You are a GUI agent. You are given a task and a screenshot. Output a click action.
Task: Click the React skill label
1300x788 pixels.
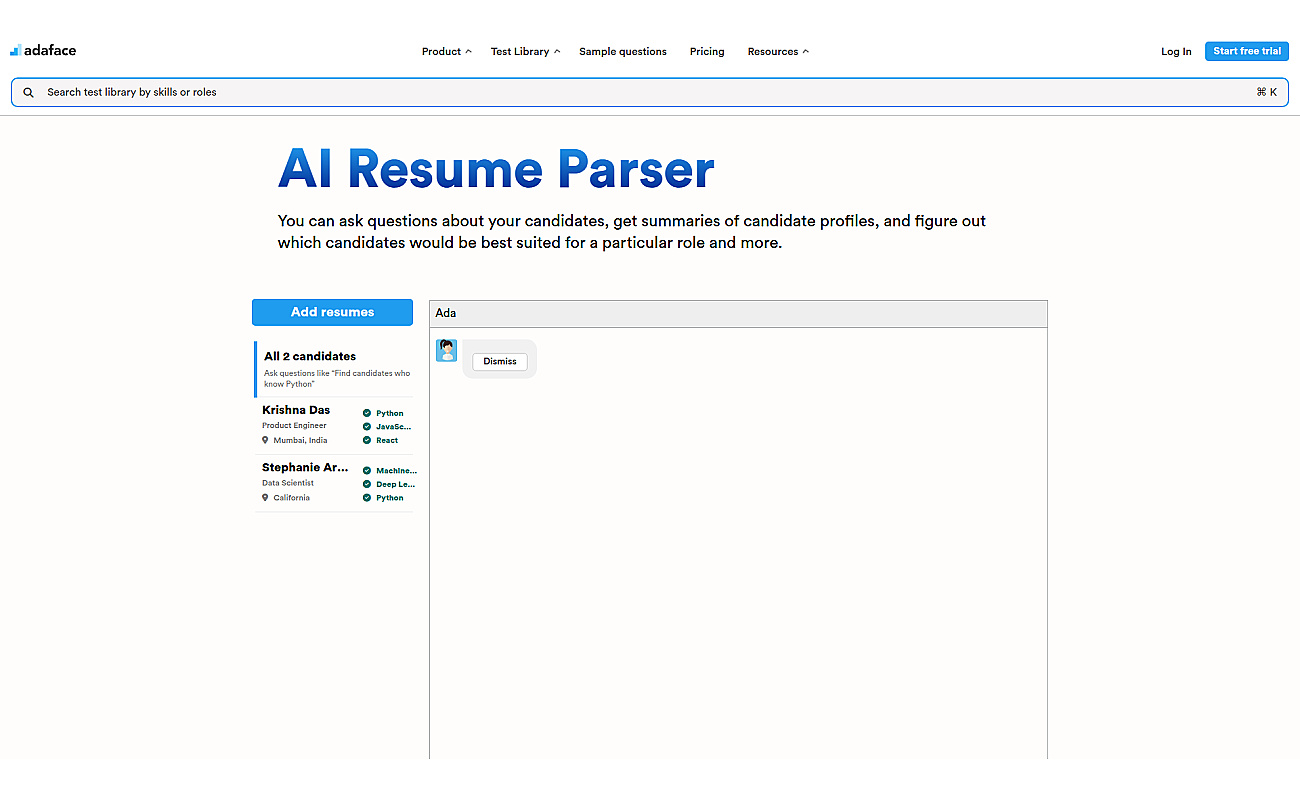tap(387, 440)
